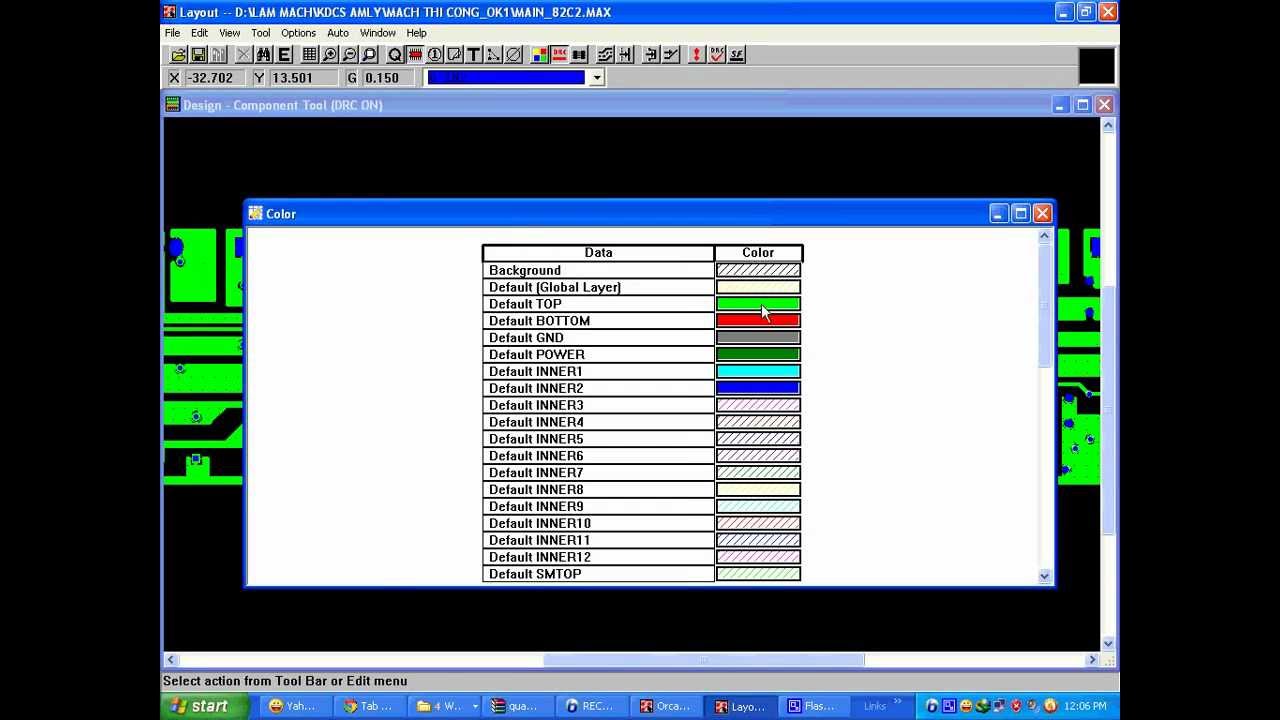The height and width of the screenshot is (720, 1280).
Task: Select the Zoom In magnifier
Action: click(330, 55)
